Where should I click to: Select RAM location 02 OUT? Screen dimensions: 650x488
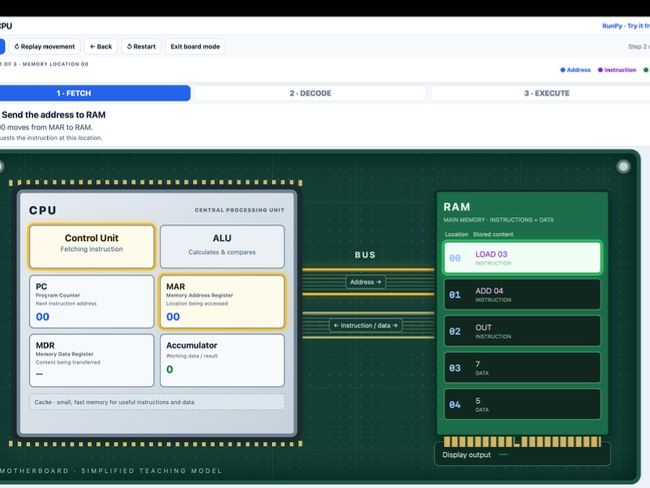pos(522,331)
